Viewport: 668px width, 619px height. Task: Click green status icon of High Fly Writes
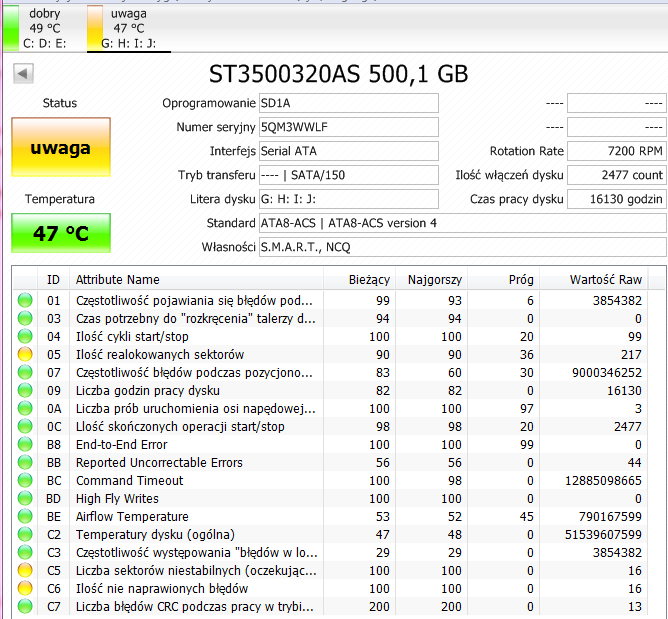25,498
